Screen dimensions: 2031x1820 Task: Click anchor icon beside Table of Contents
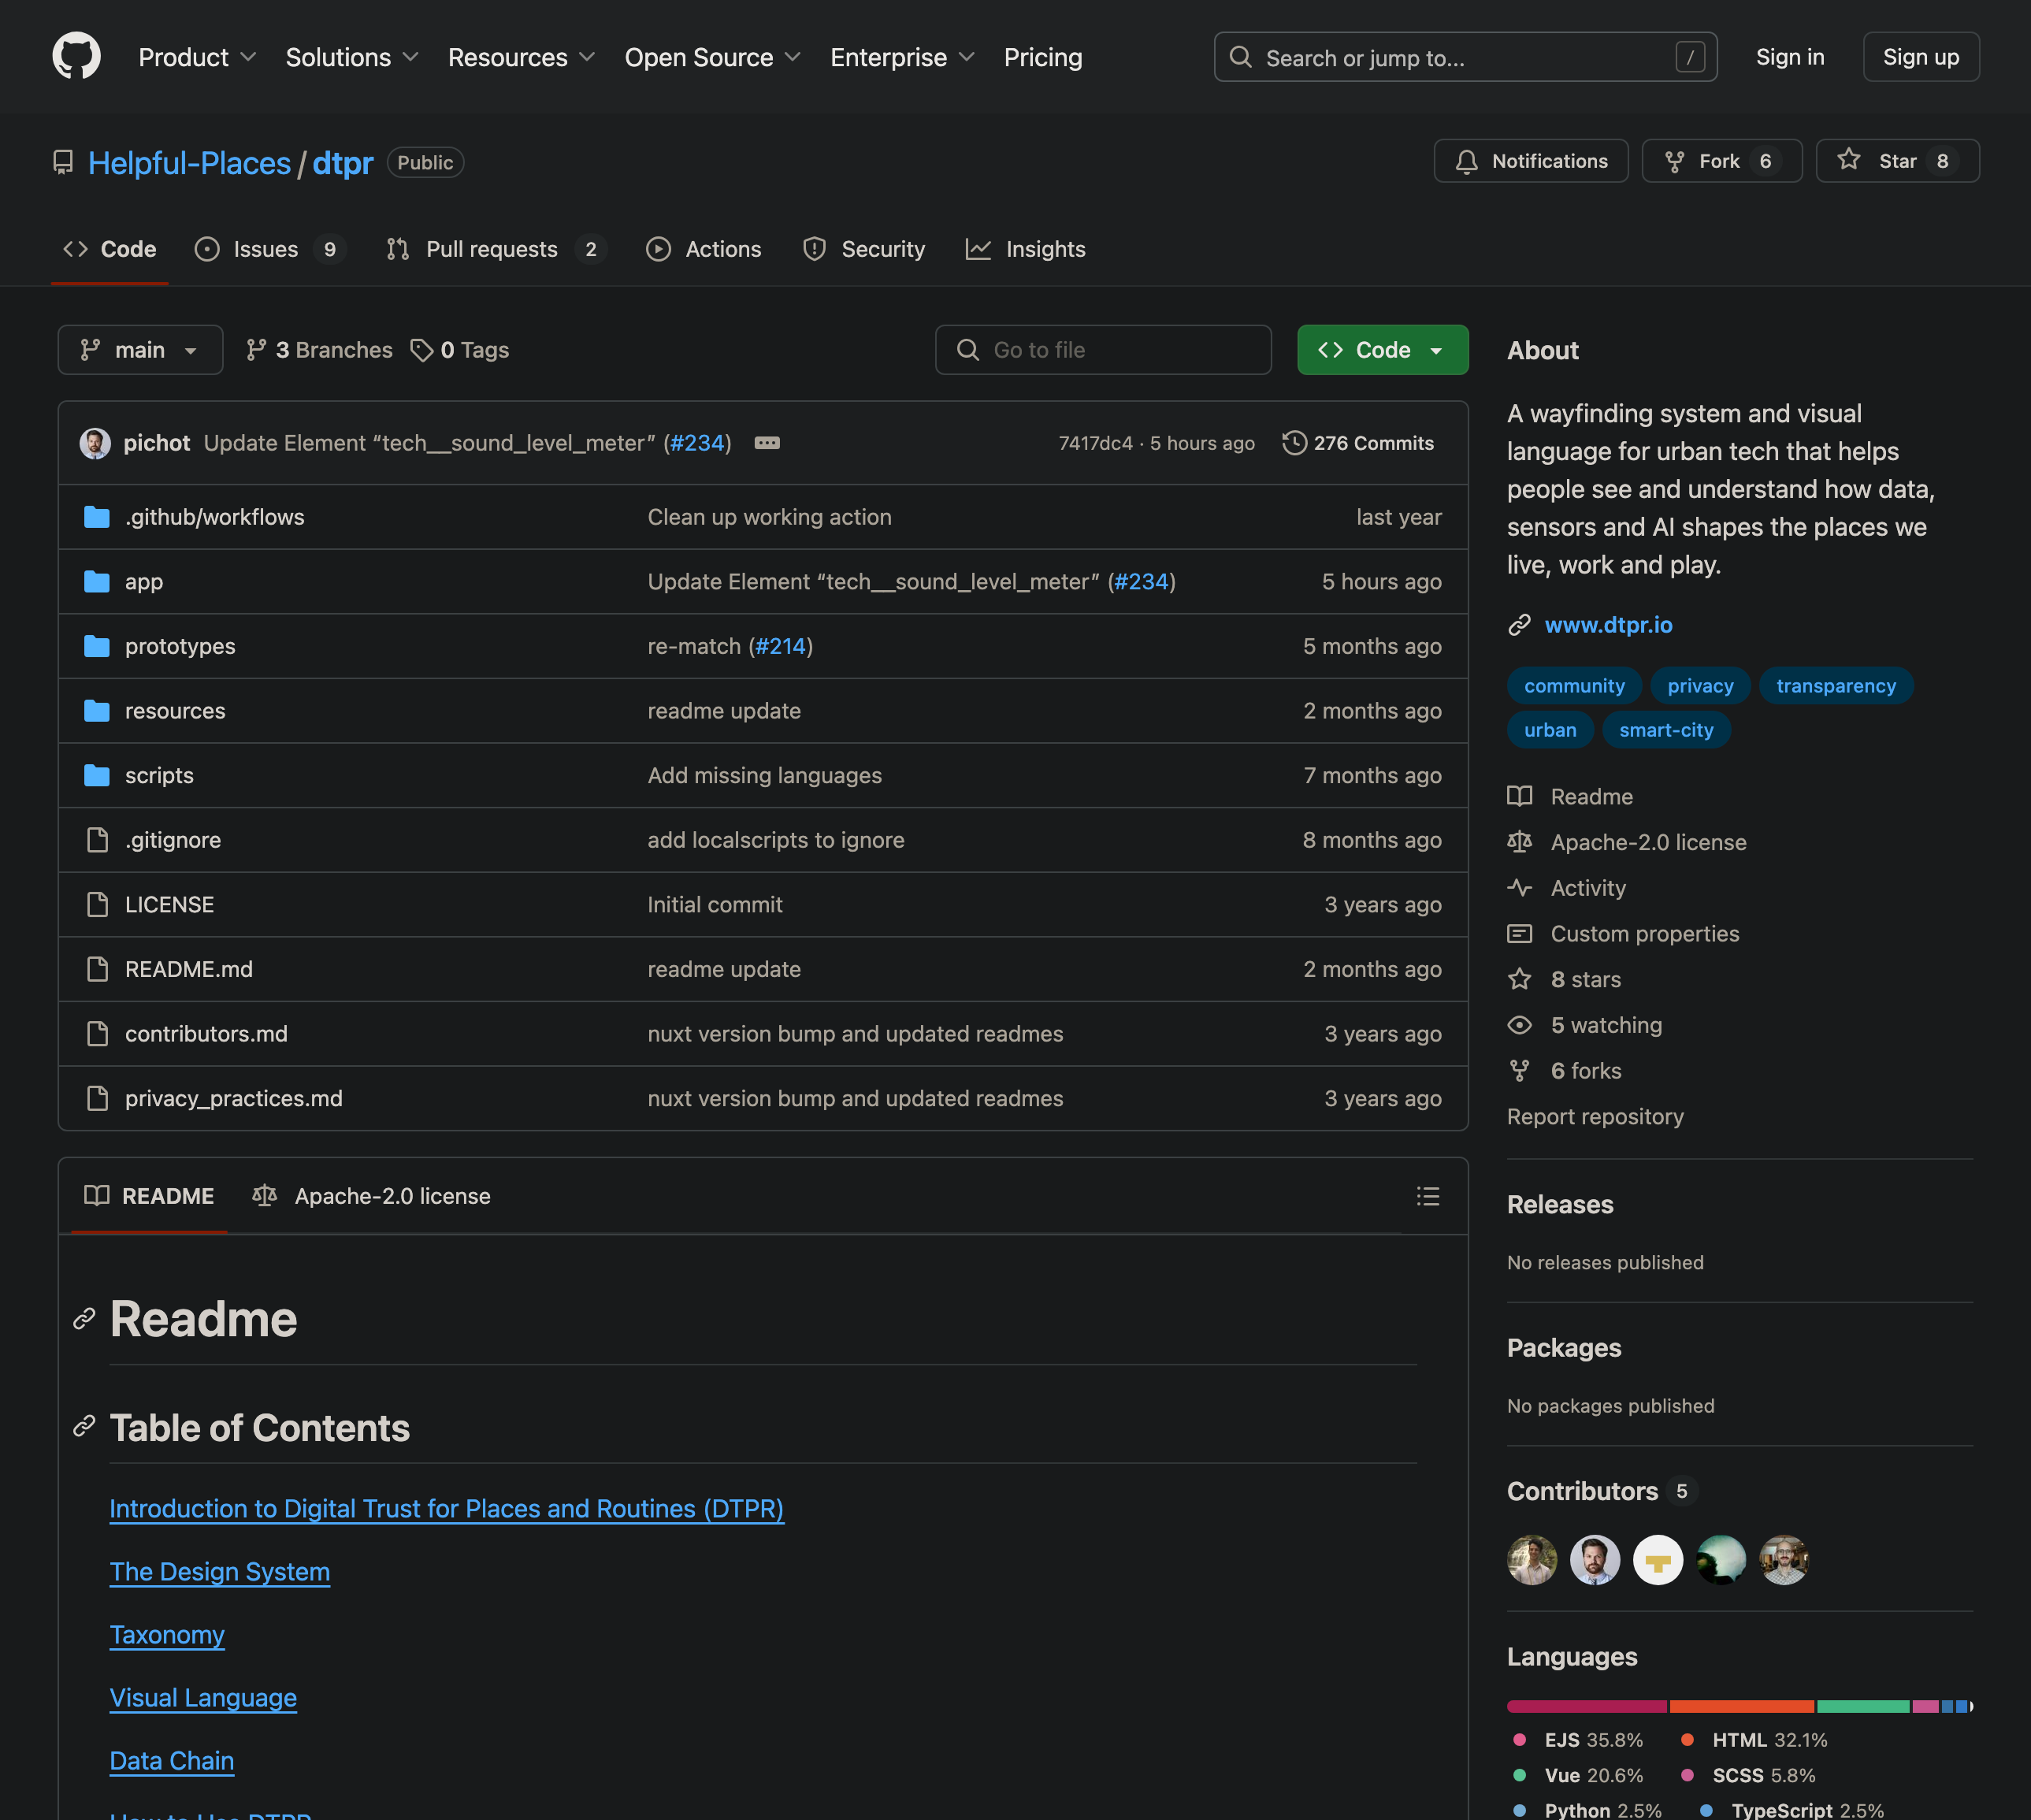84,1427
